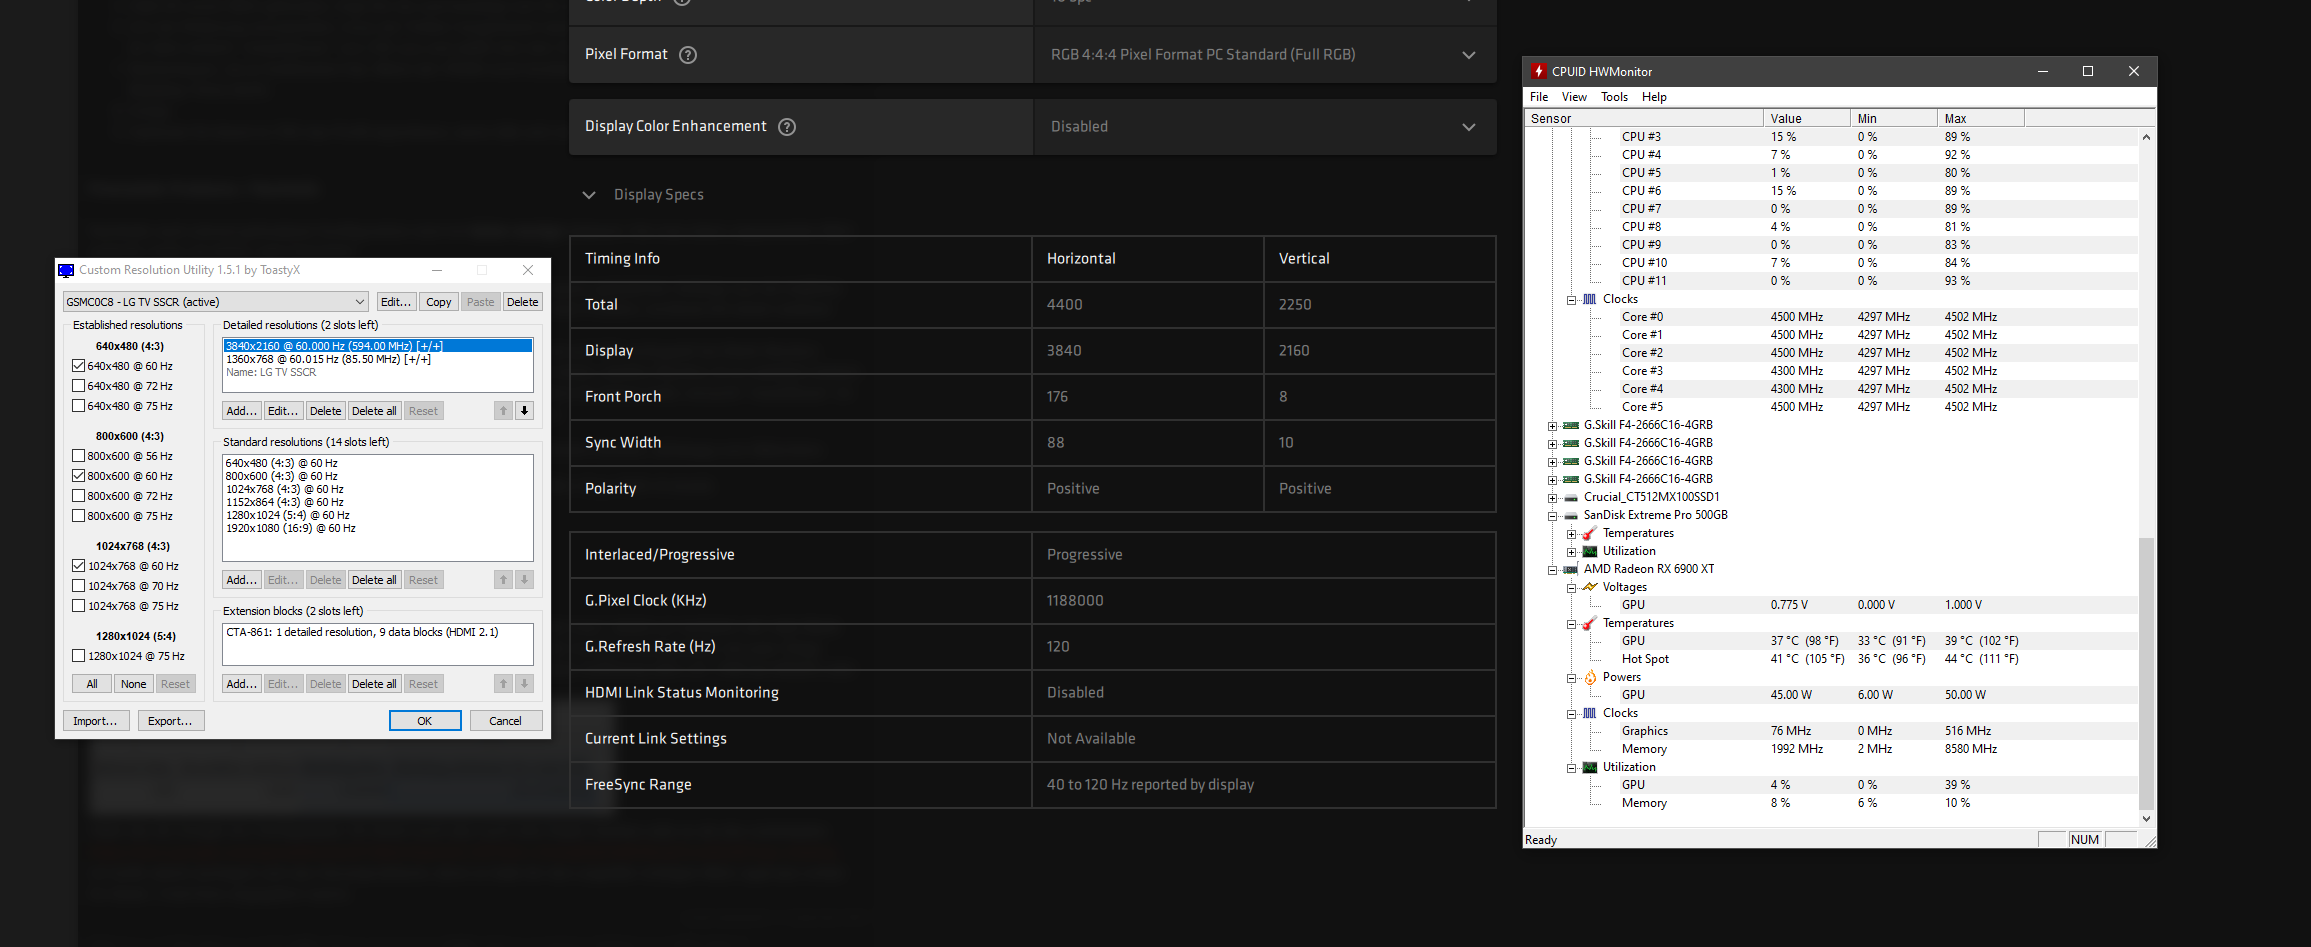Screen dimensions: 2311x947
Task: Click the up arrow for detailed resolutions
Action: tap(504, 411)
